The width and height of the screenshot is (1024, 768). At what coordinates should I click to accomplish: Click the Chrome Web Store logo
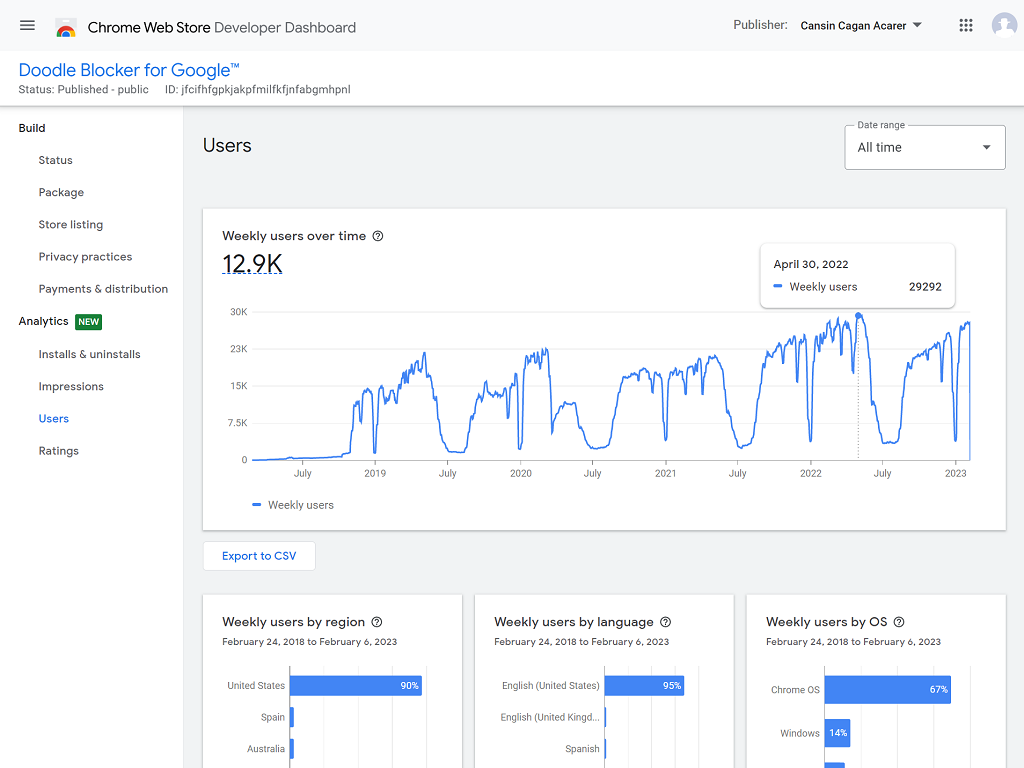pos(66,27)
